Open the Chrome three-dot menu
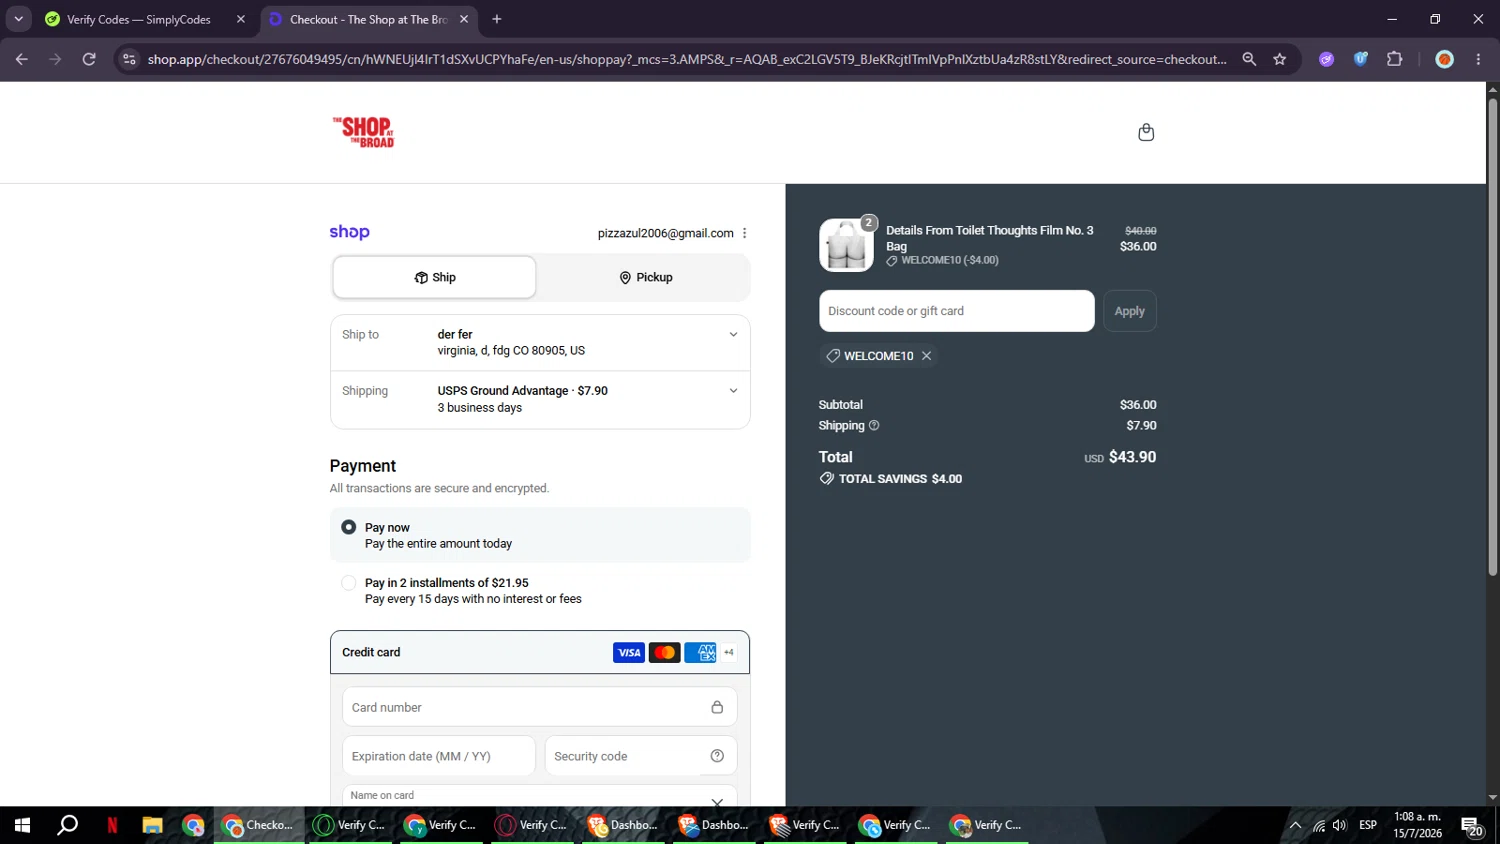The height and width of the screenshot is (844, 1500). 1478,59
